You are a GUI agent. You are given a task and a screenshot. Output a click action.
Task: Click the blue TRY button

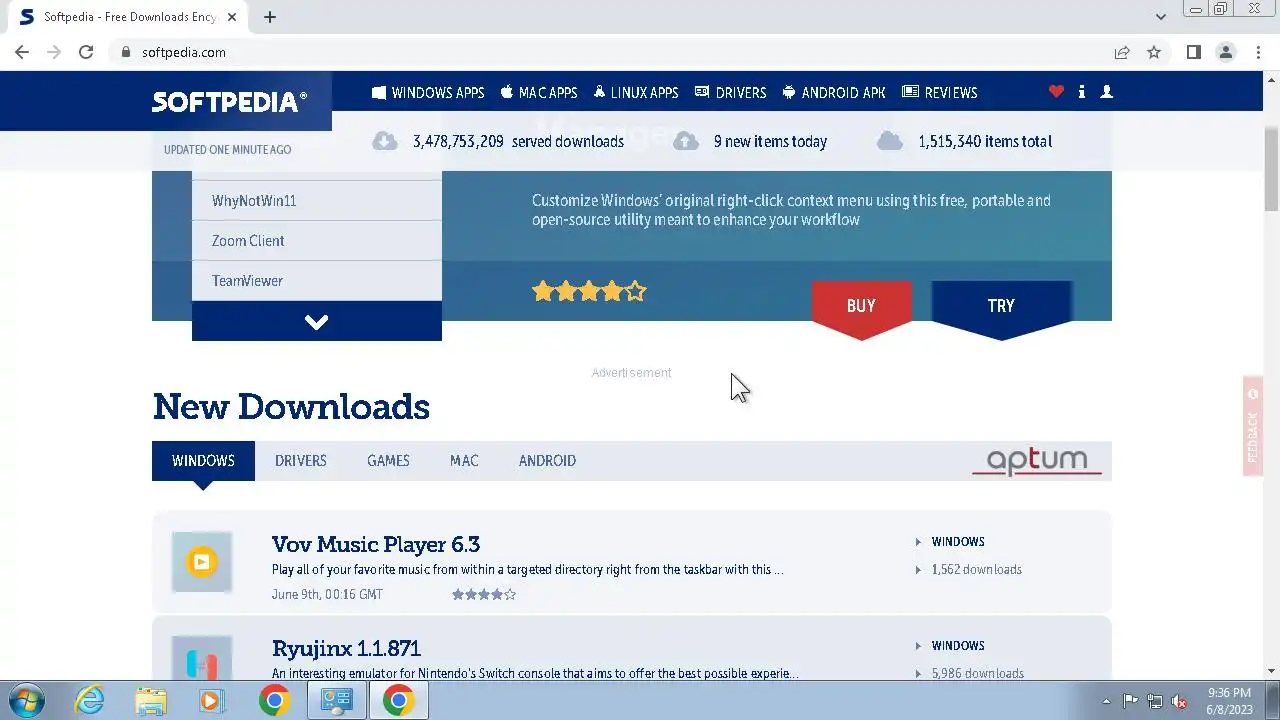1001,307
